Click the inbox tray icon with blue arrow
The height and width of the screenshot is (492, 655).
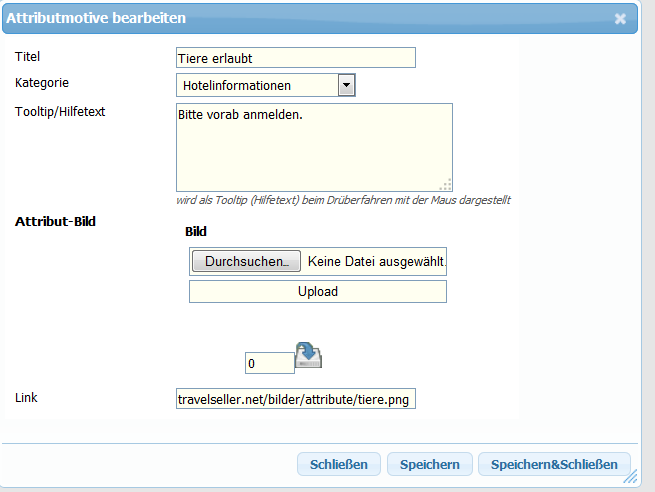(x=308, y=356)
